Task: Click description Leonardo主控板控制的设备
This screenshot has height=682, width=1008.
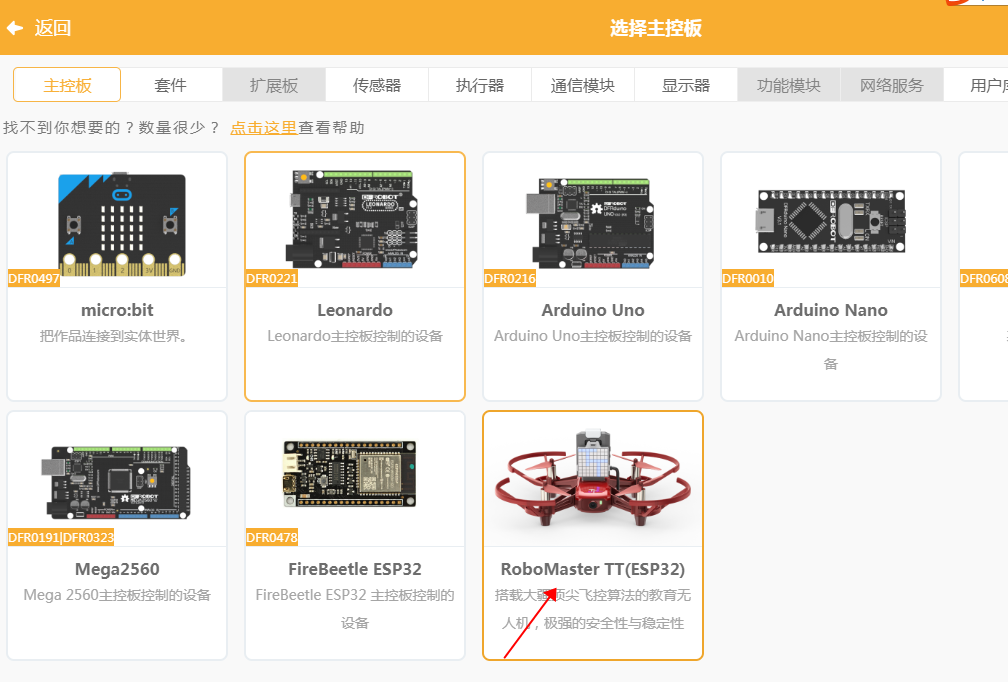Action: tap(355, 336)
